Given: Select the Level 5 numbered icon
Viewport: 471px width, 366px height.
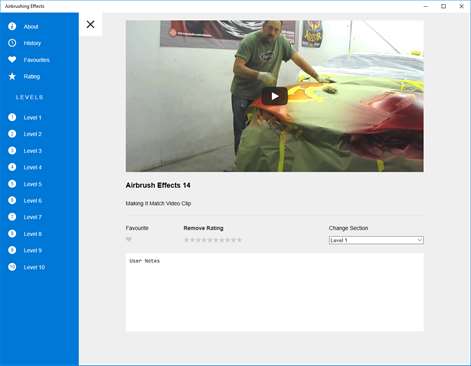Looking at the screenshot, I should pyautogui.click(x=12, y=184).
